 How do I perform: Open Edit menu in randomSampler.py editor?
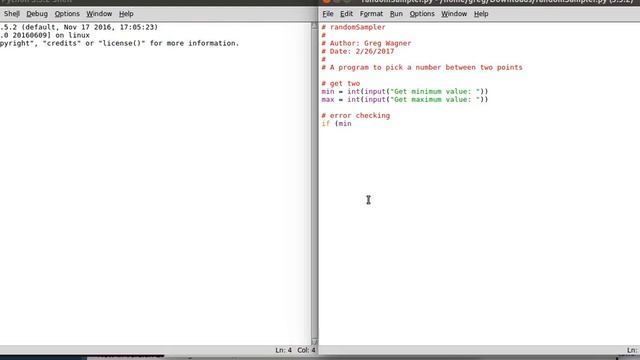(x=346, y=13)
